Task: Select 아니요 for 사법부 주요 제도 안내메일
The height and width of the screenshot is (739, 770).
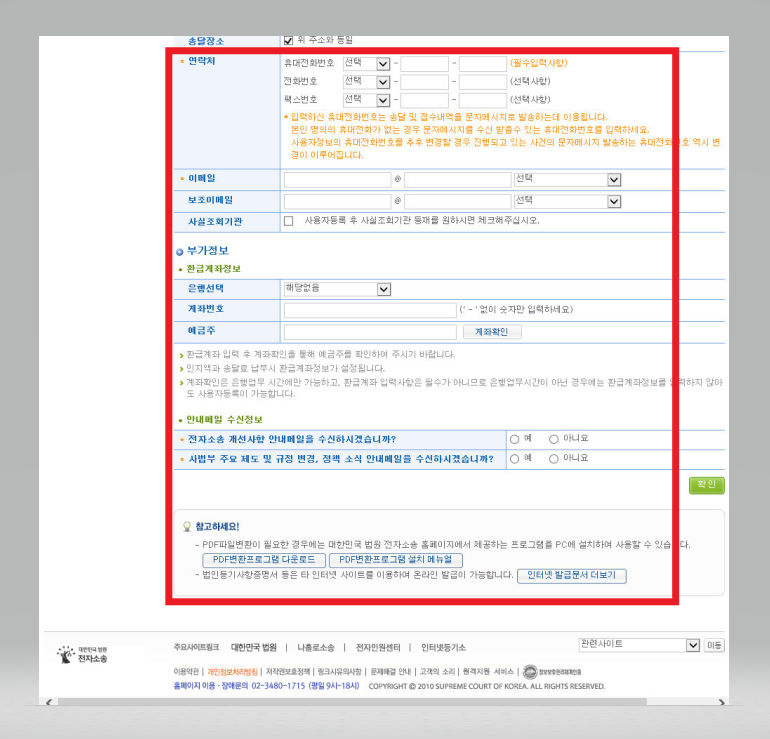Action: (553, 459)
